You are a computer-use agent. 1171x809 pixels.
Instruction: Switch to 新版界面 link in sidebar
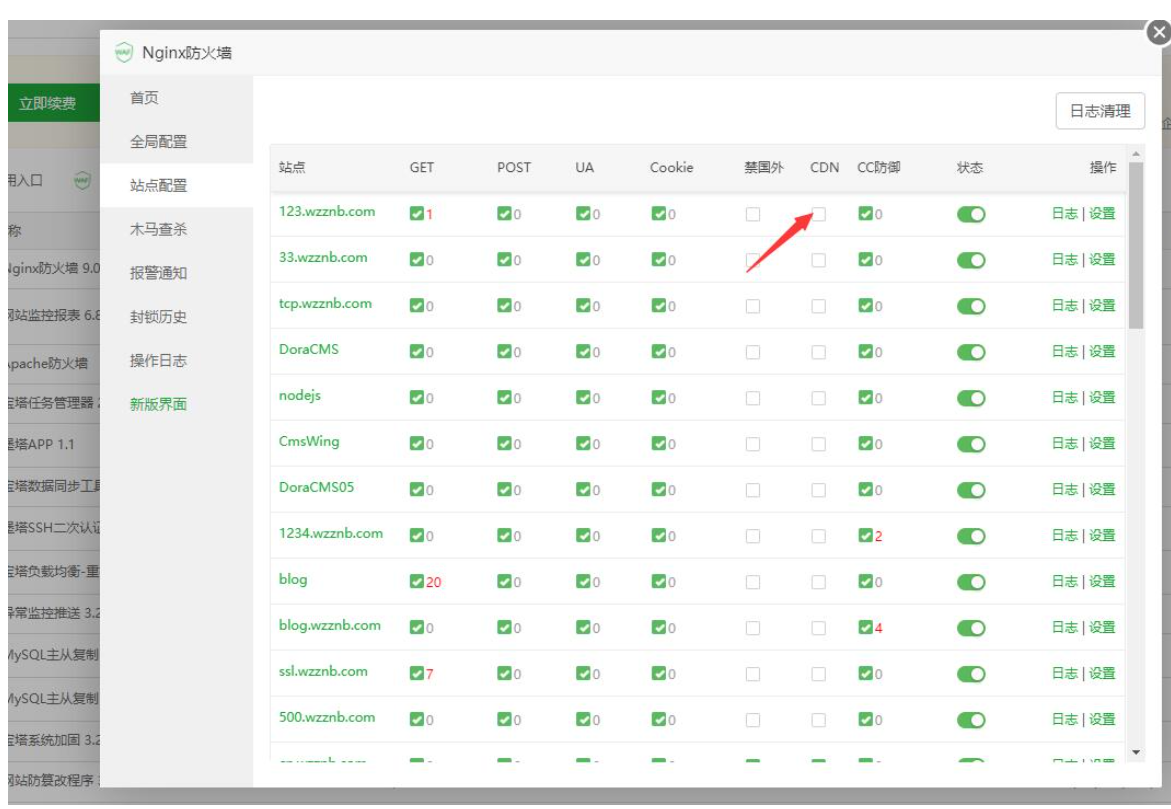[x=158, y=405]
